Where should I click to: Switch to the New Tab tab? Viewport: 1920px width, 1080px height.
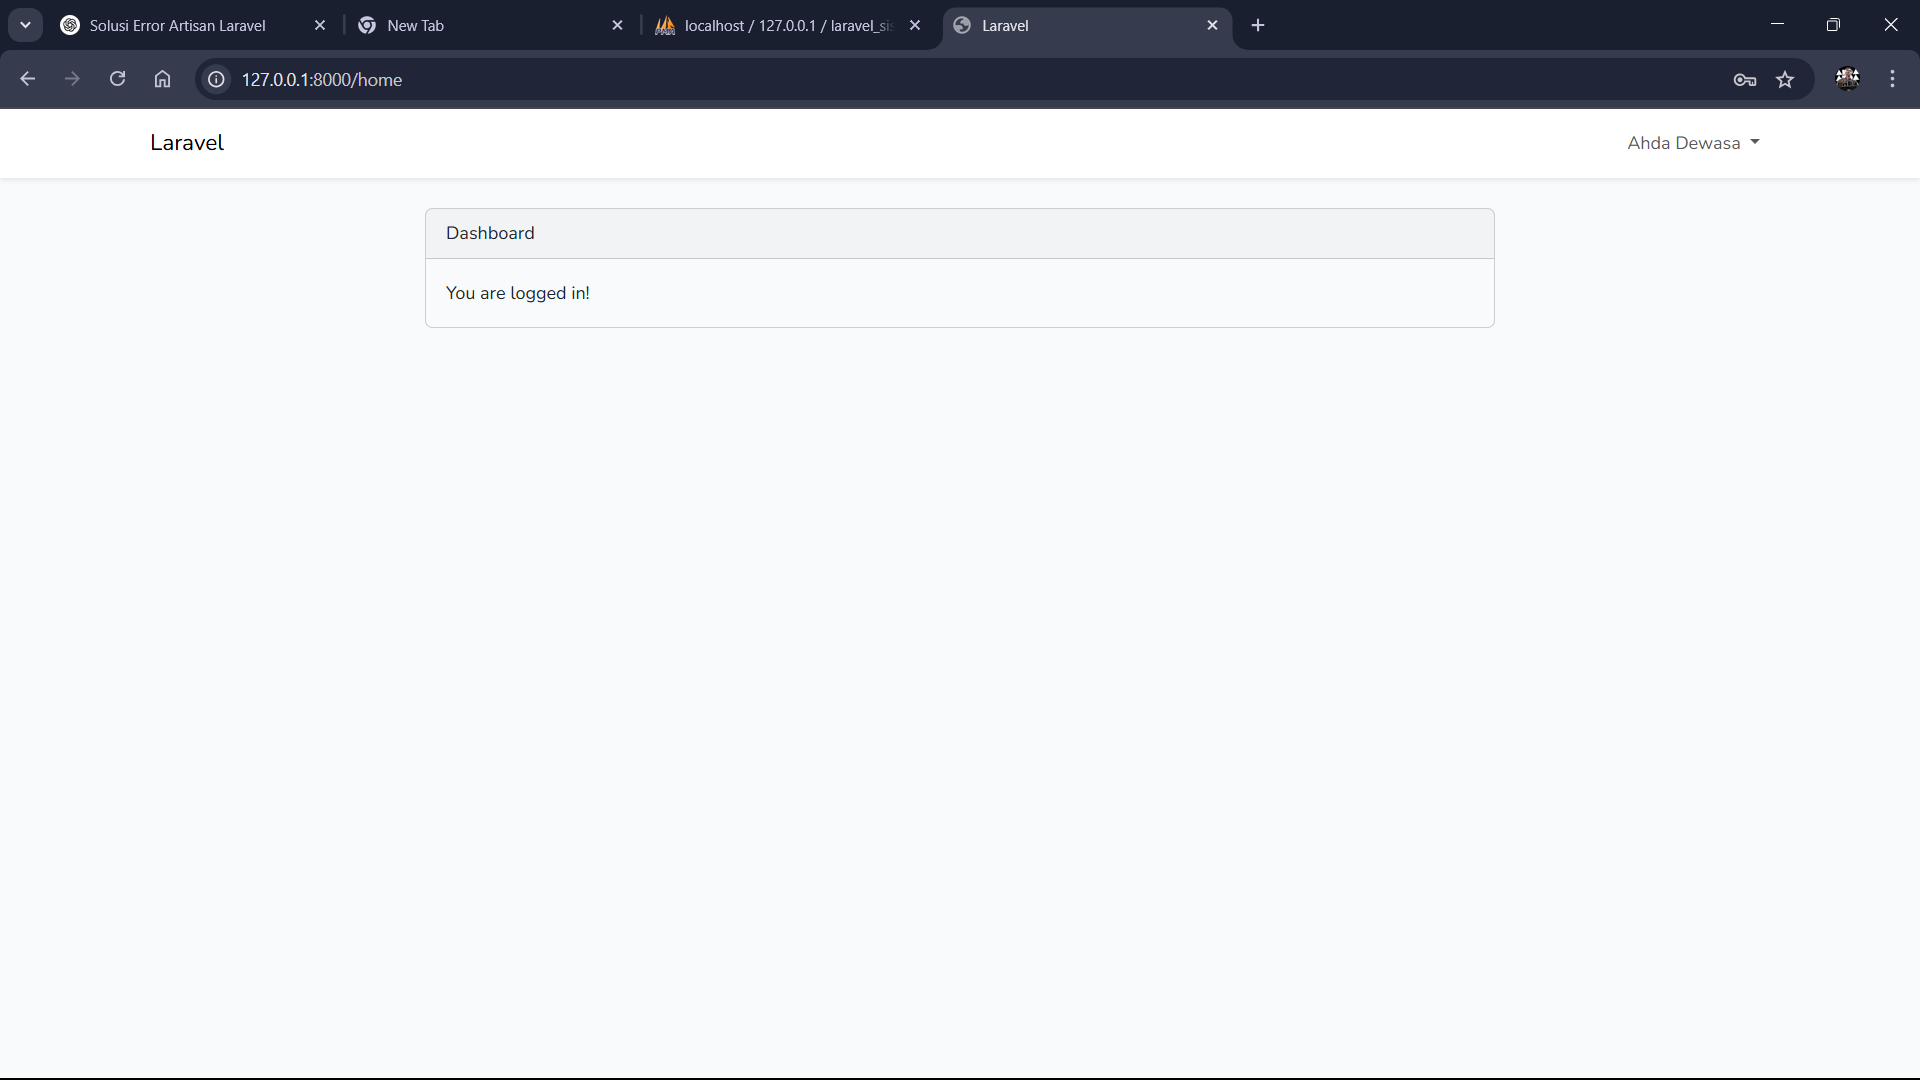480,26
